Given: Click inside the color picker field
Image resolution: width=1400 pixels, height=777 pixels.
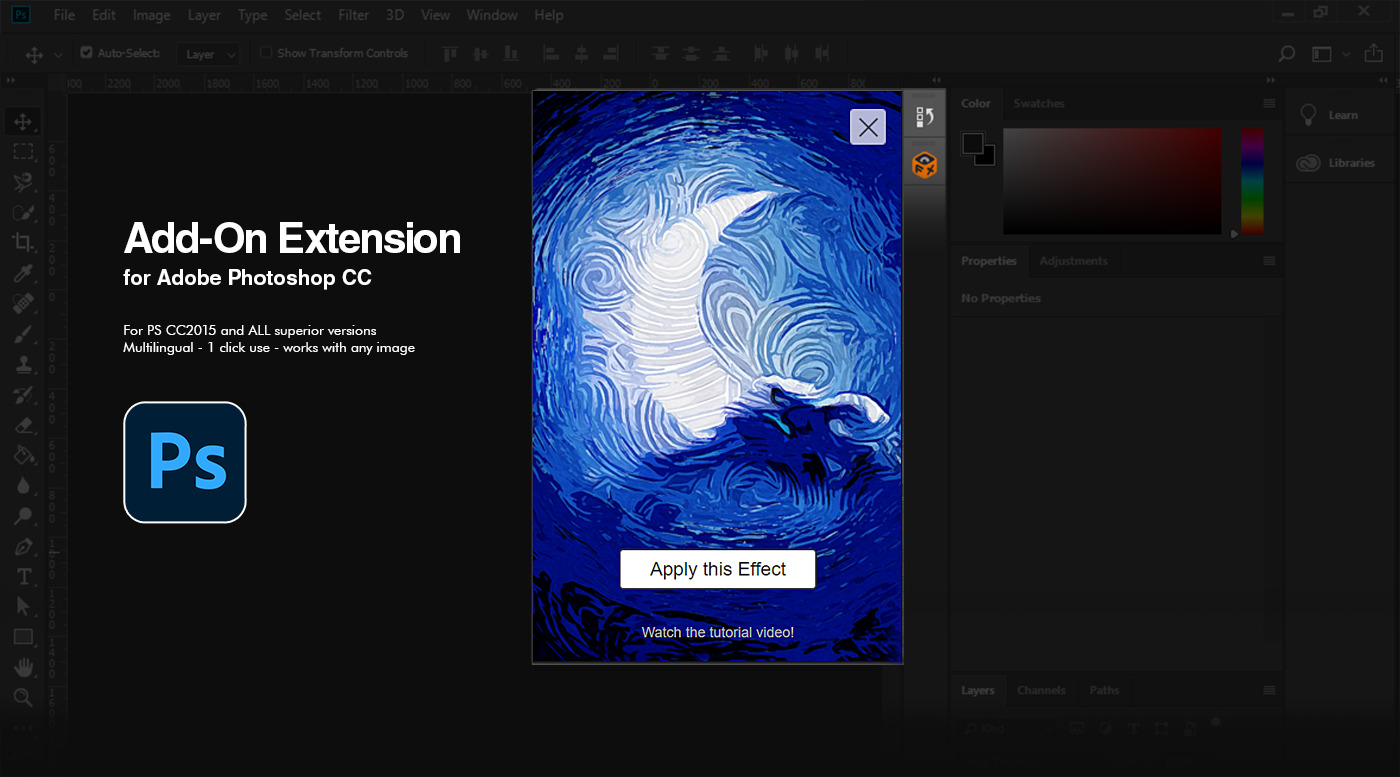Looking at the screenshot, I should point(1112,180).
